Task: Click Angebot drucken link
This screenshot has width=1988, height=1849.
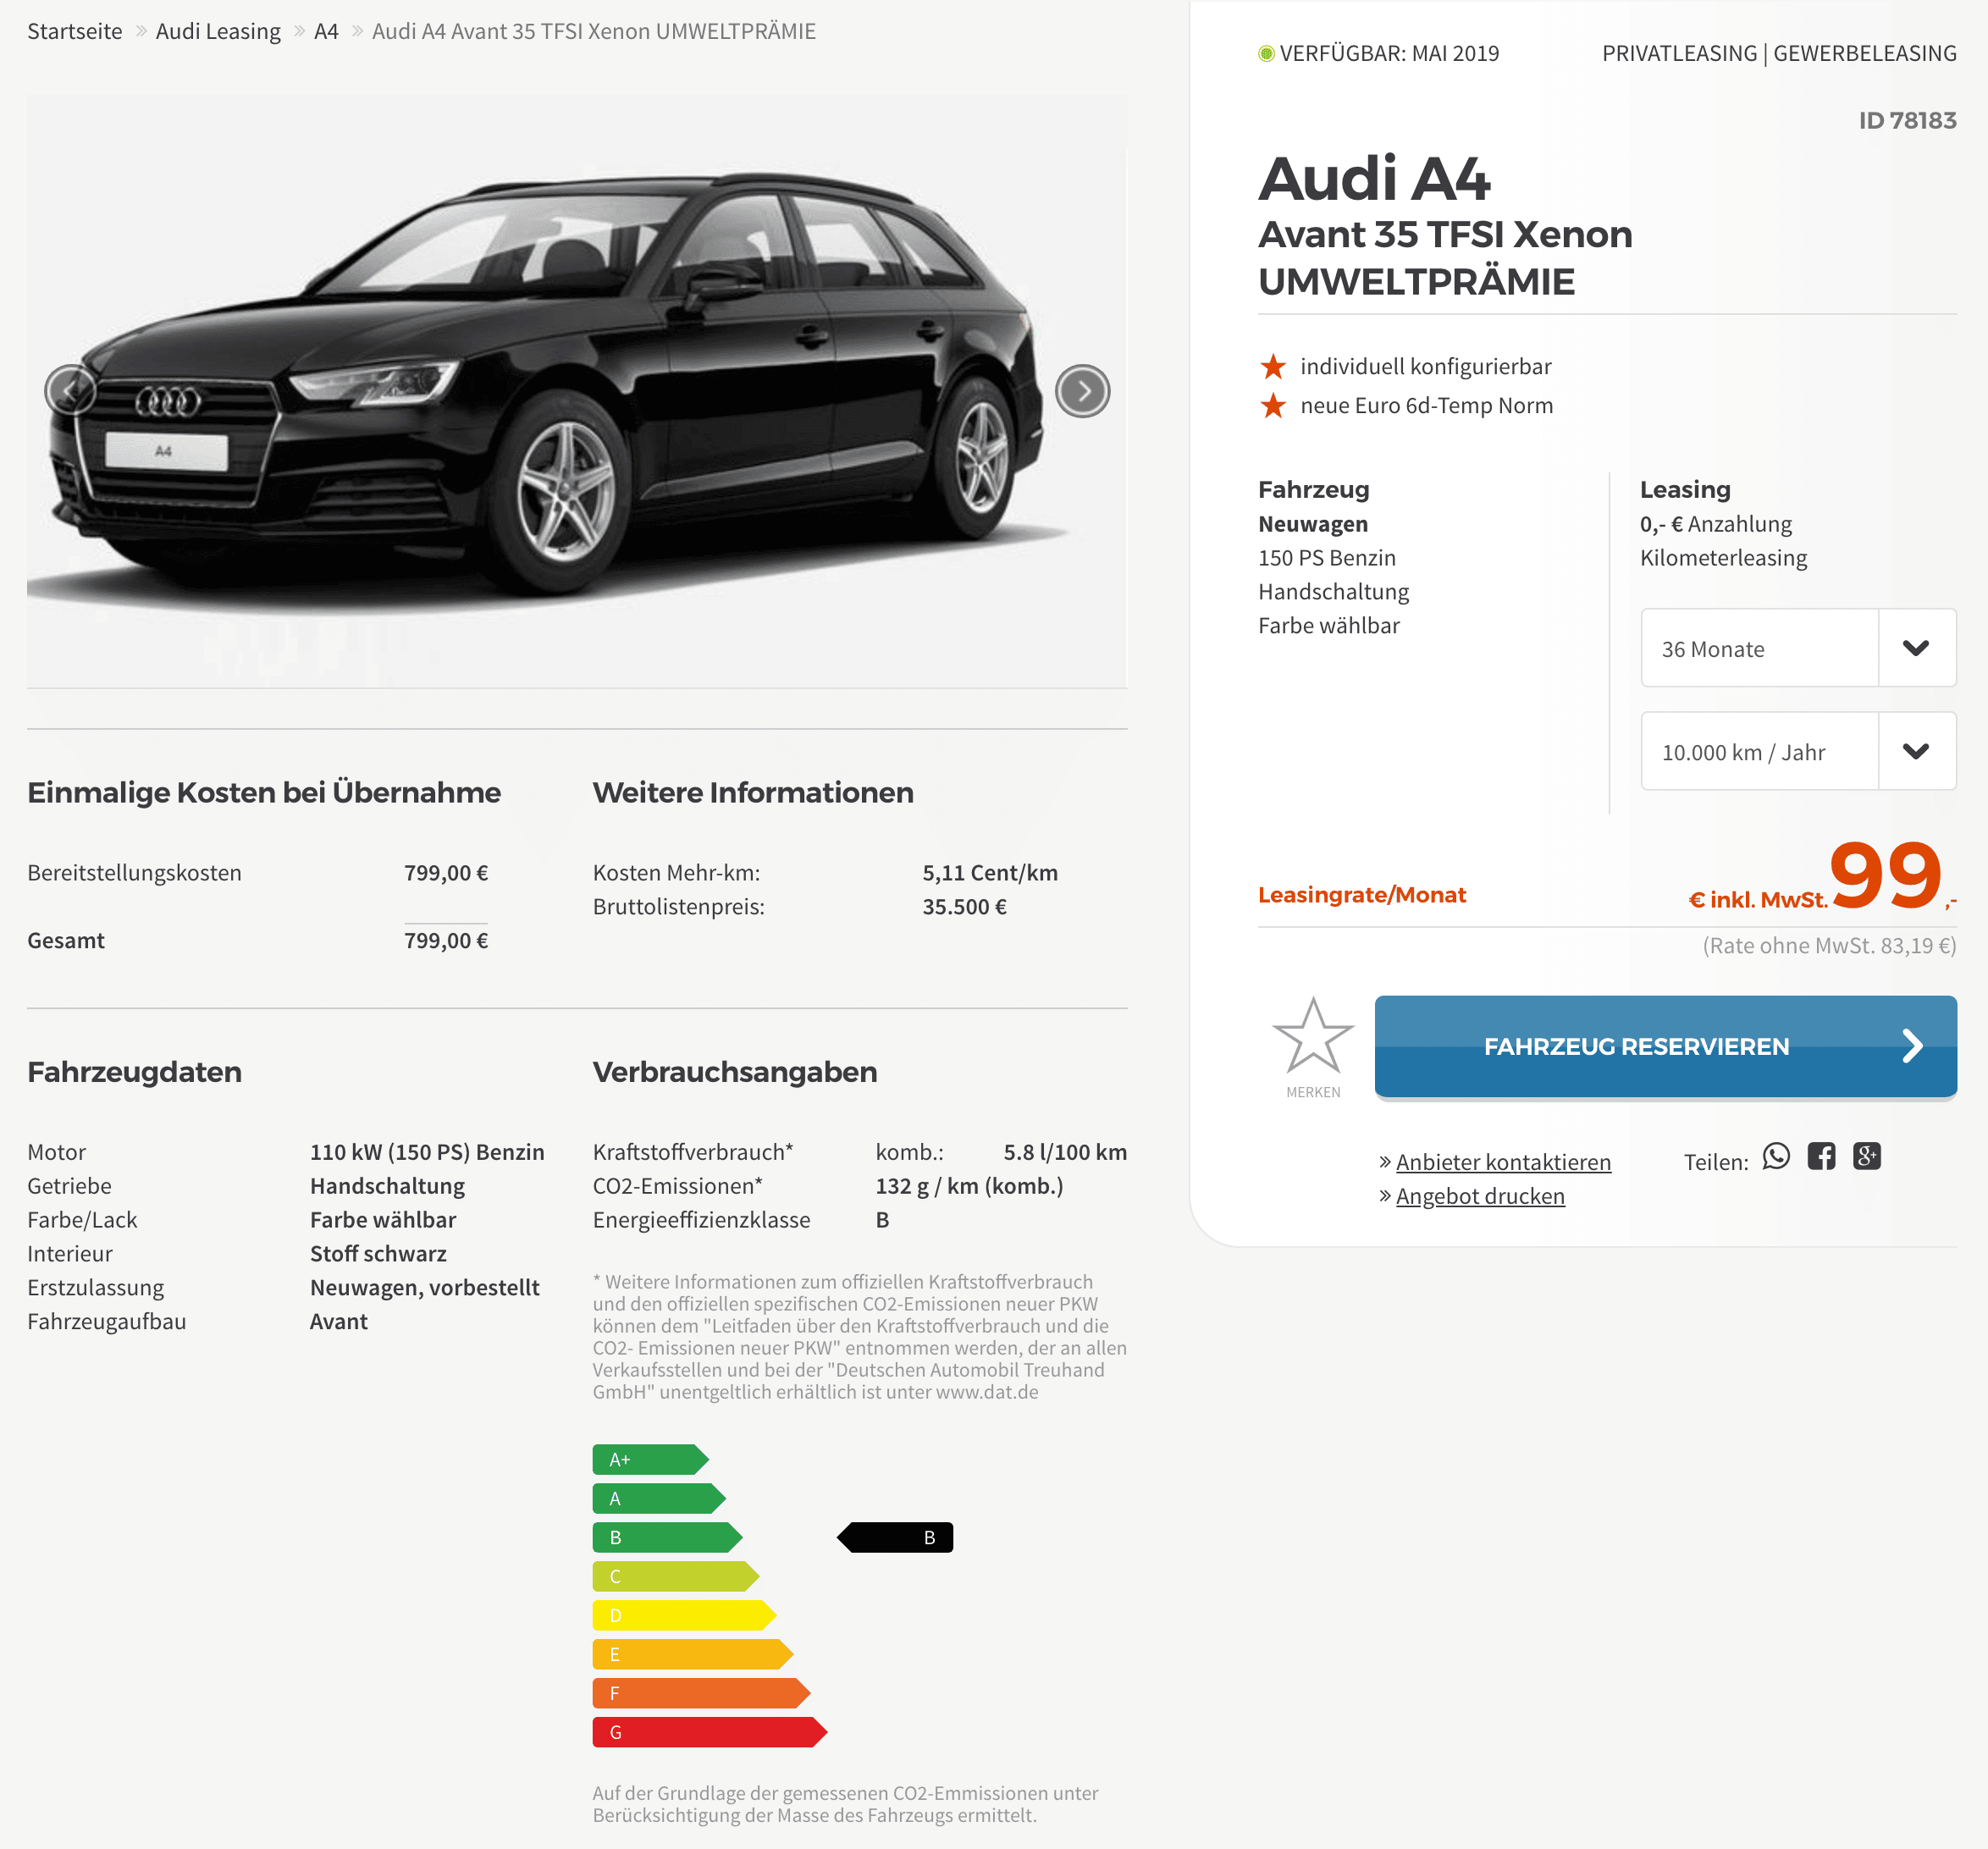Action: [1480, 1196]
